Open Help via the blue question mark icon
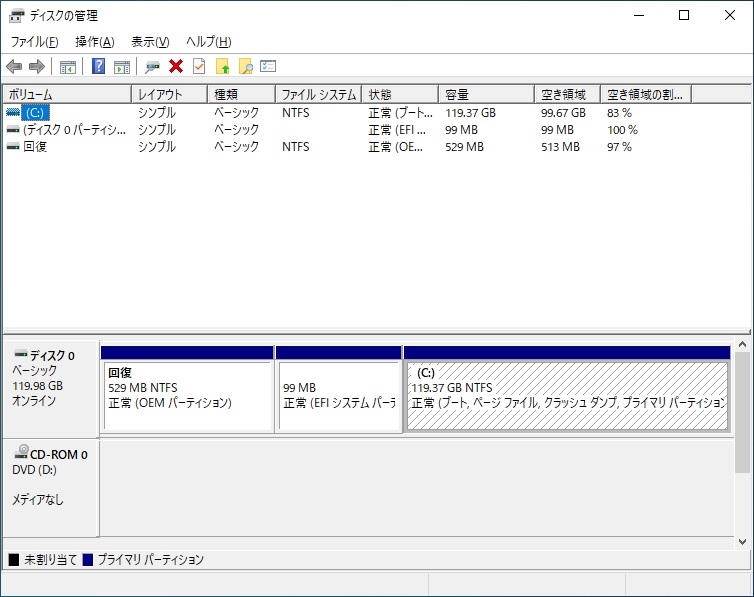This screenshot has width=754, height=597. pos(99,66)
